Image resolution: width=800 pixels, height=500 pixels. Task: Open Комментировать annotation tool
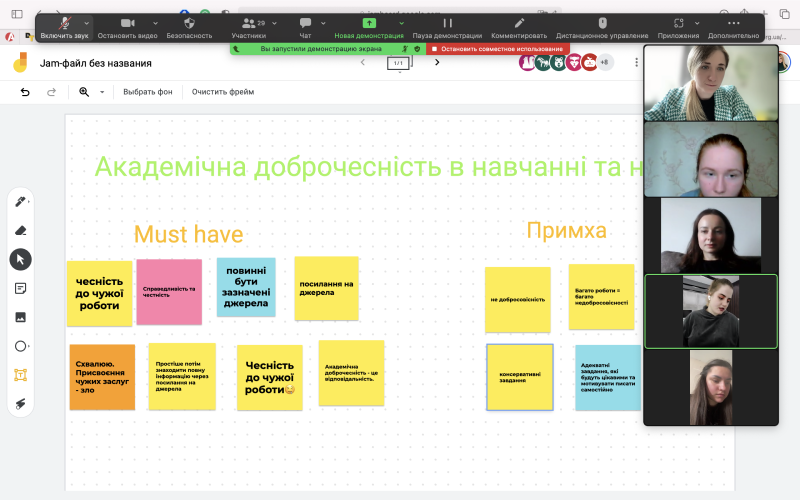[x=519, y=28]
